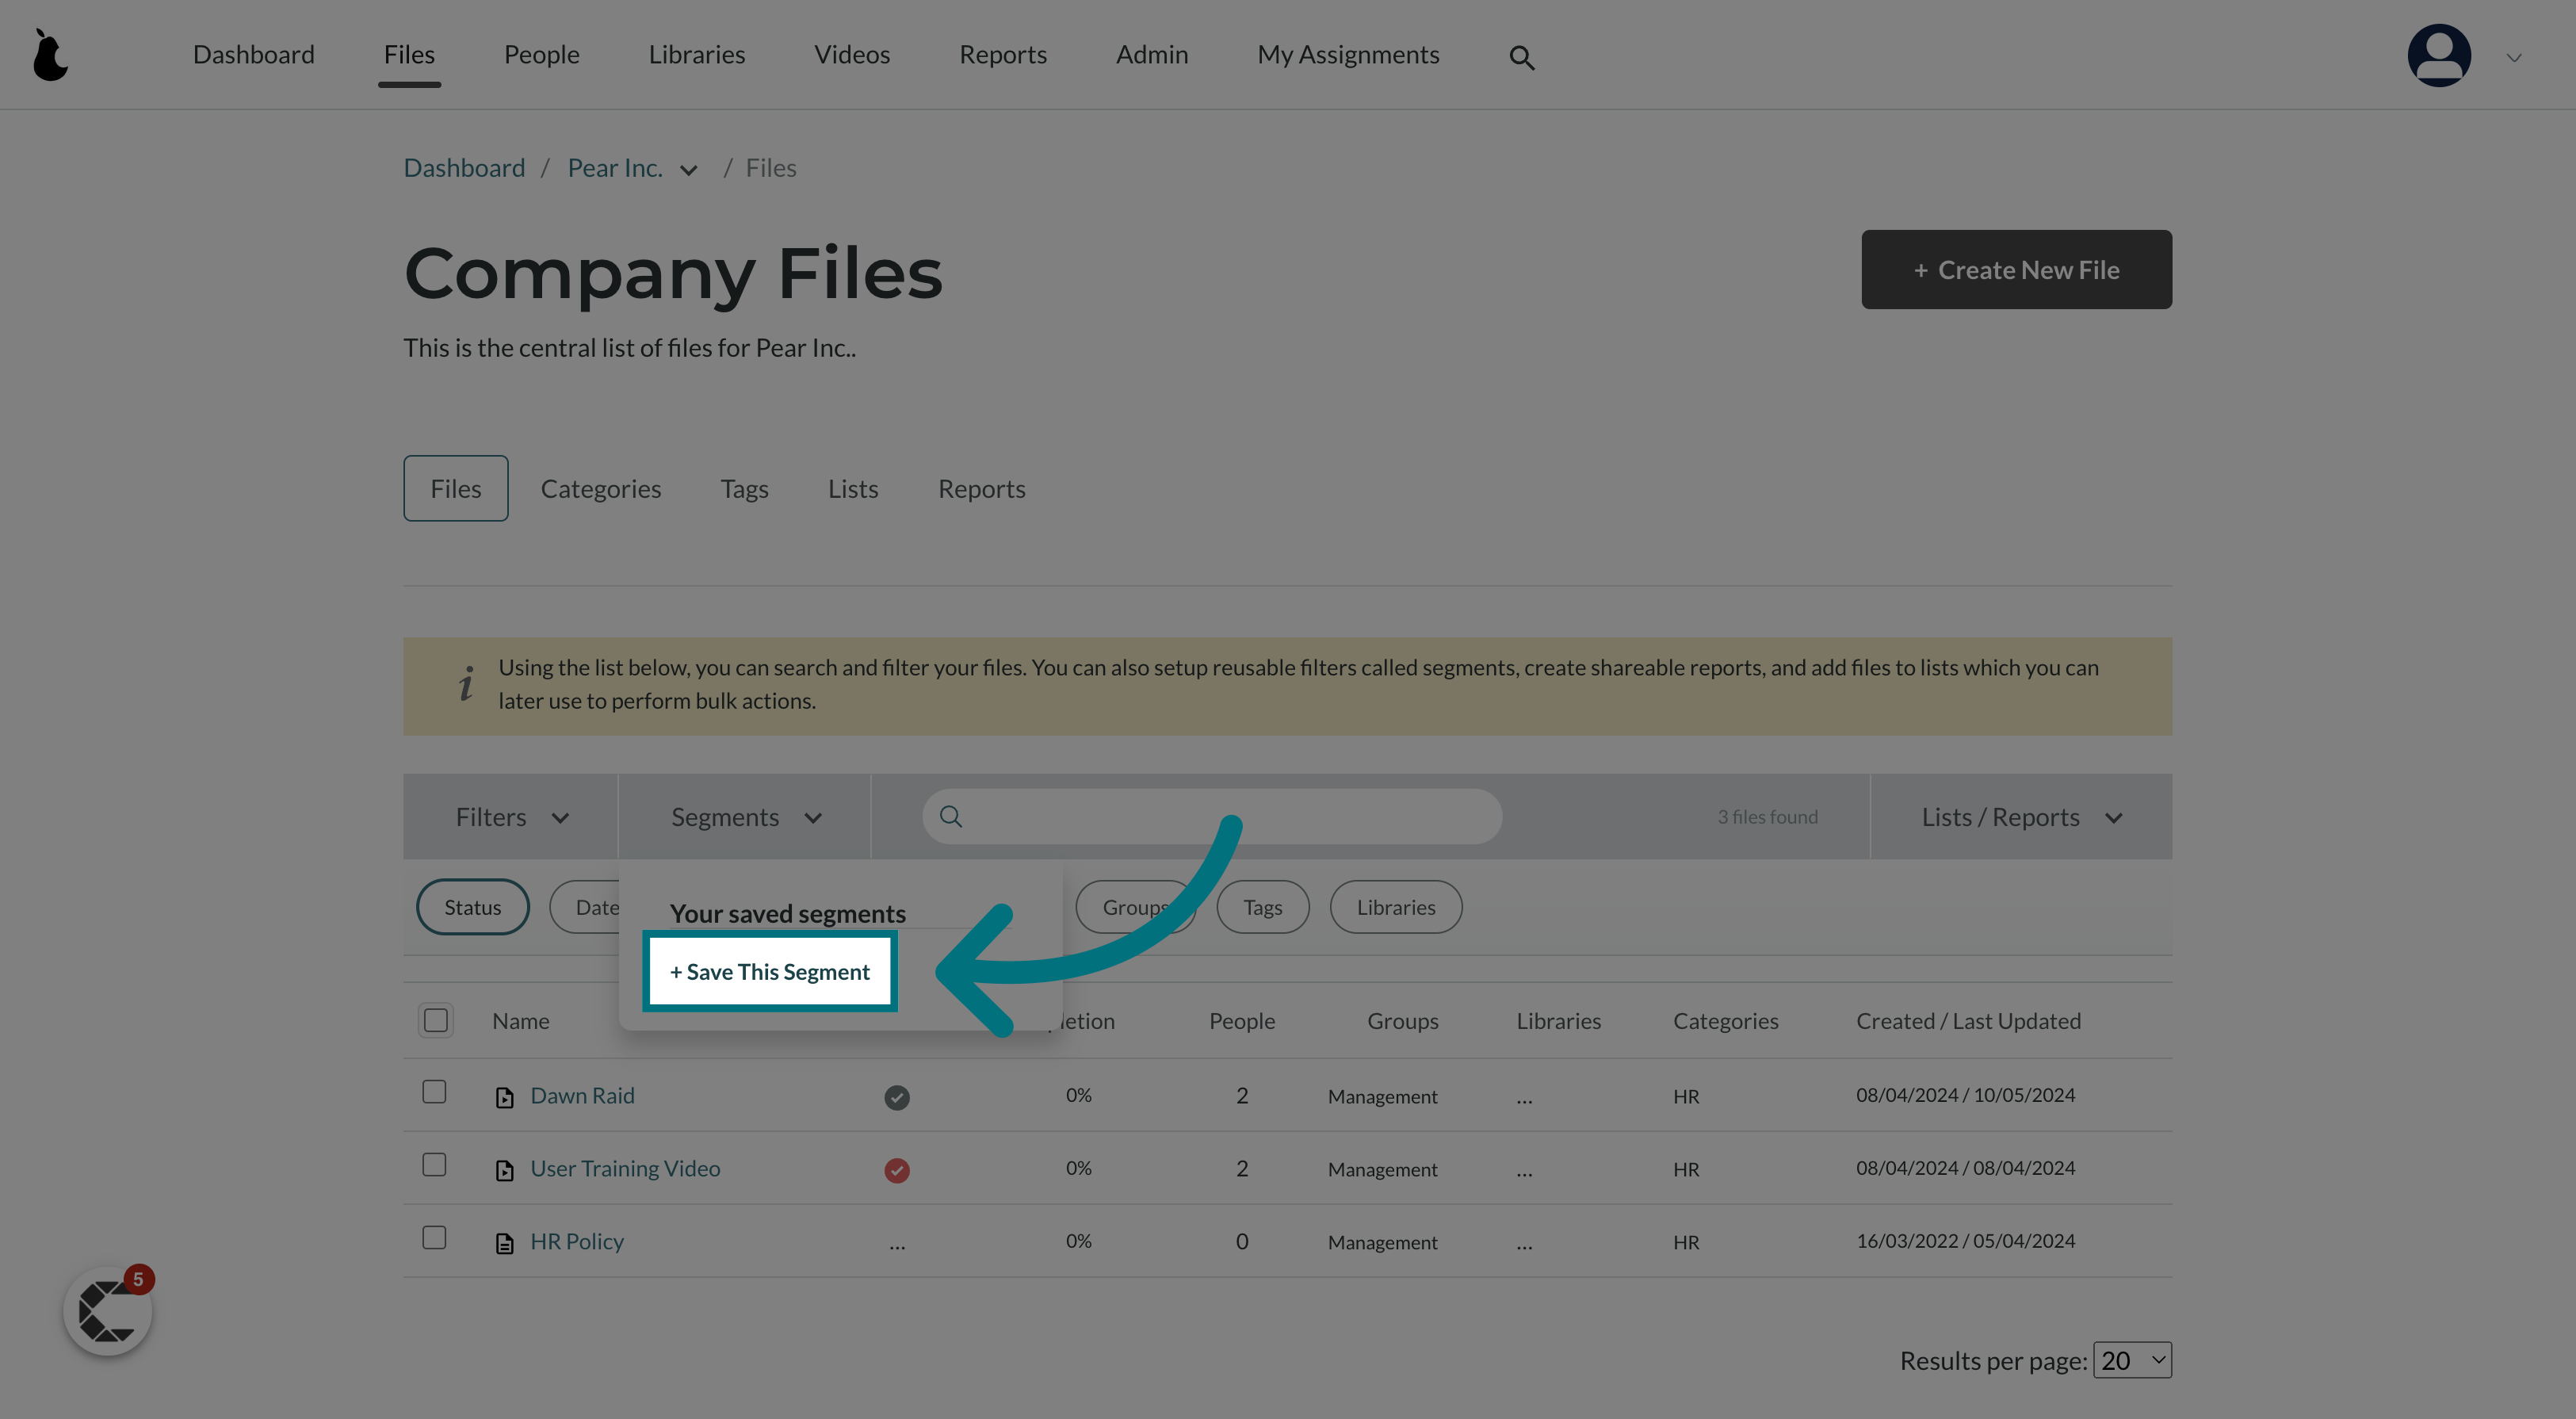This screenshot has width=2576, height=1419.
Task: Switch to the Tags tab
Action: (x=744, y=488)
